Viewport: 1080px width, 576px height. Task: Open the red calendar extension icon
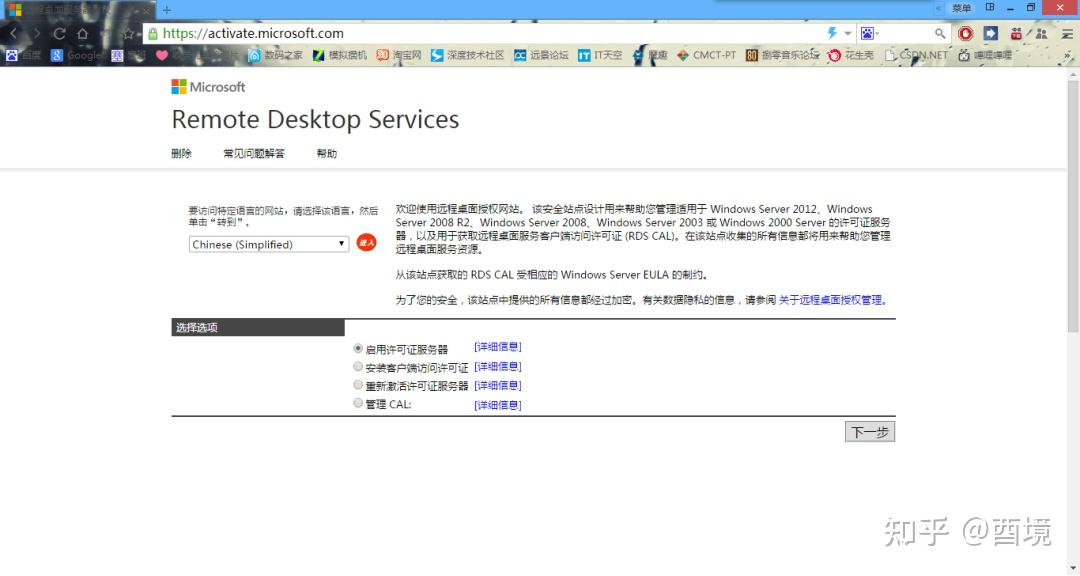click(1016, 33)
